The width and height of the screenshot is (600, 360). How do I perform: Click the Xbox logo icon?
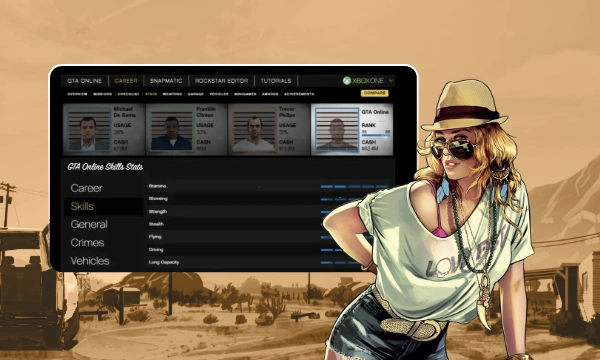click(x=347, y=81)
